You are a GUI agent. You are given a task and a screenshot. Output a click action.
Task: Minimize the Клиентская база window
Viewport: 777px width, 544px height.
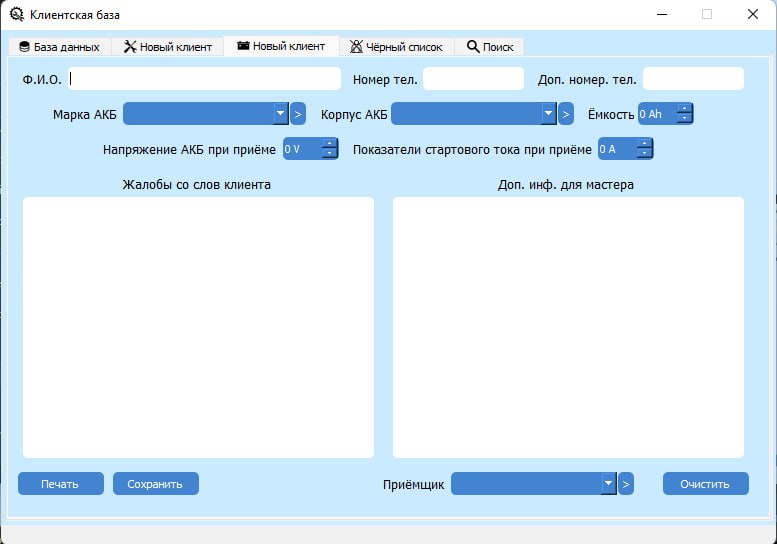pos(662,14)
